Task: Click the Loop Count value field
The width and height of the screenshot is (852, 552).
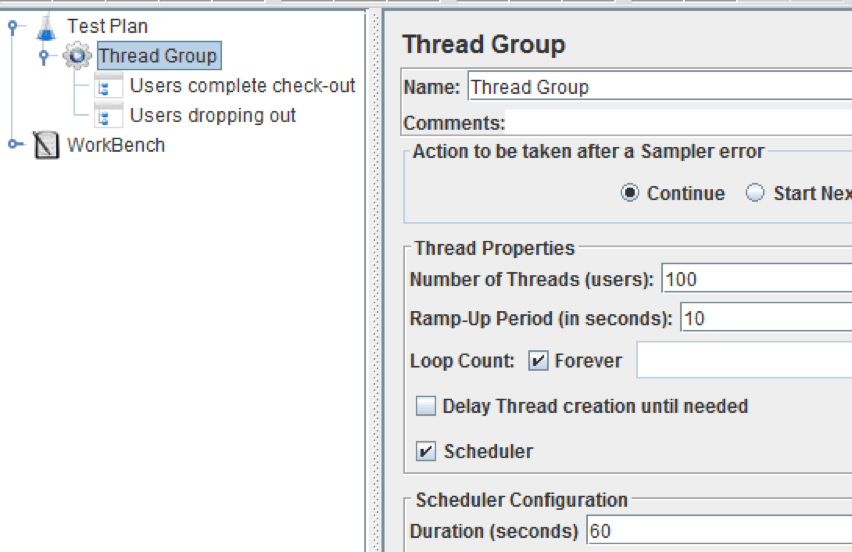Action: tap(744, 360)
